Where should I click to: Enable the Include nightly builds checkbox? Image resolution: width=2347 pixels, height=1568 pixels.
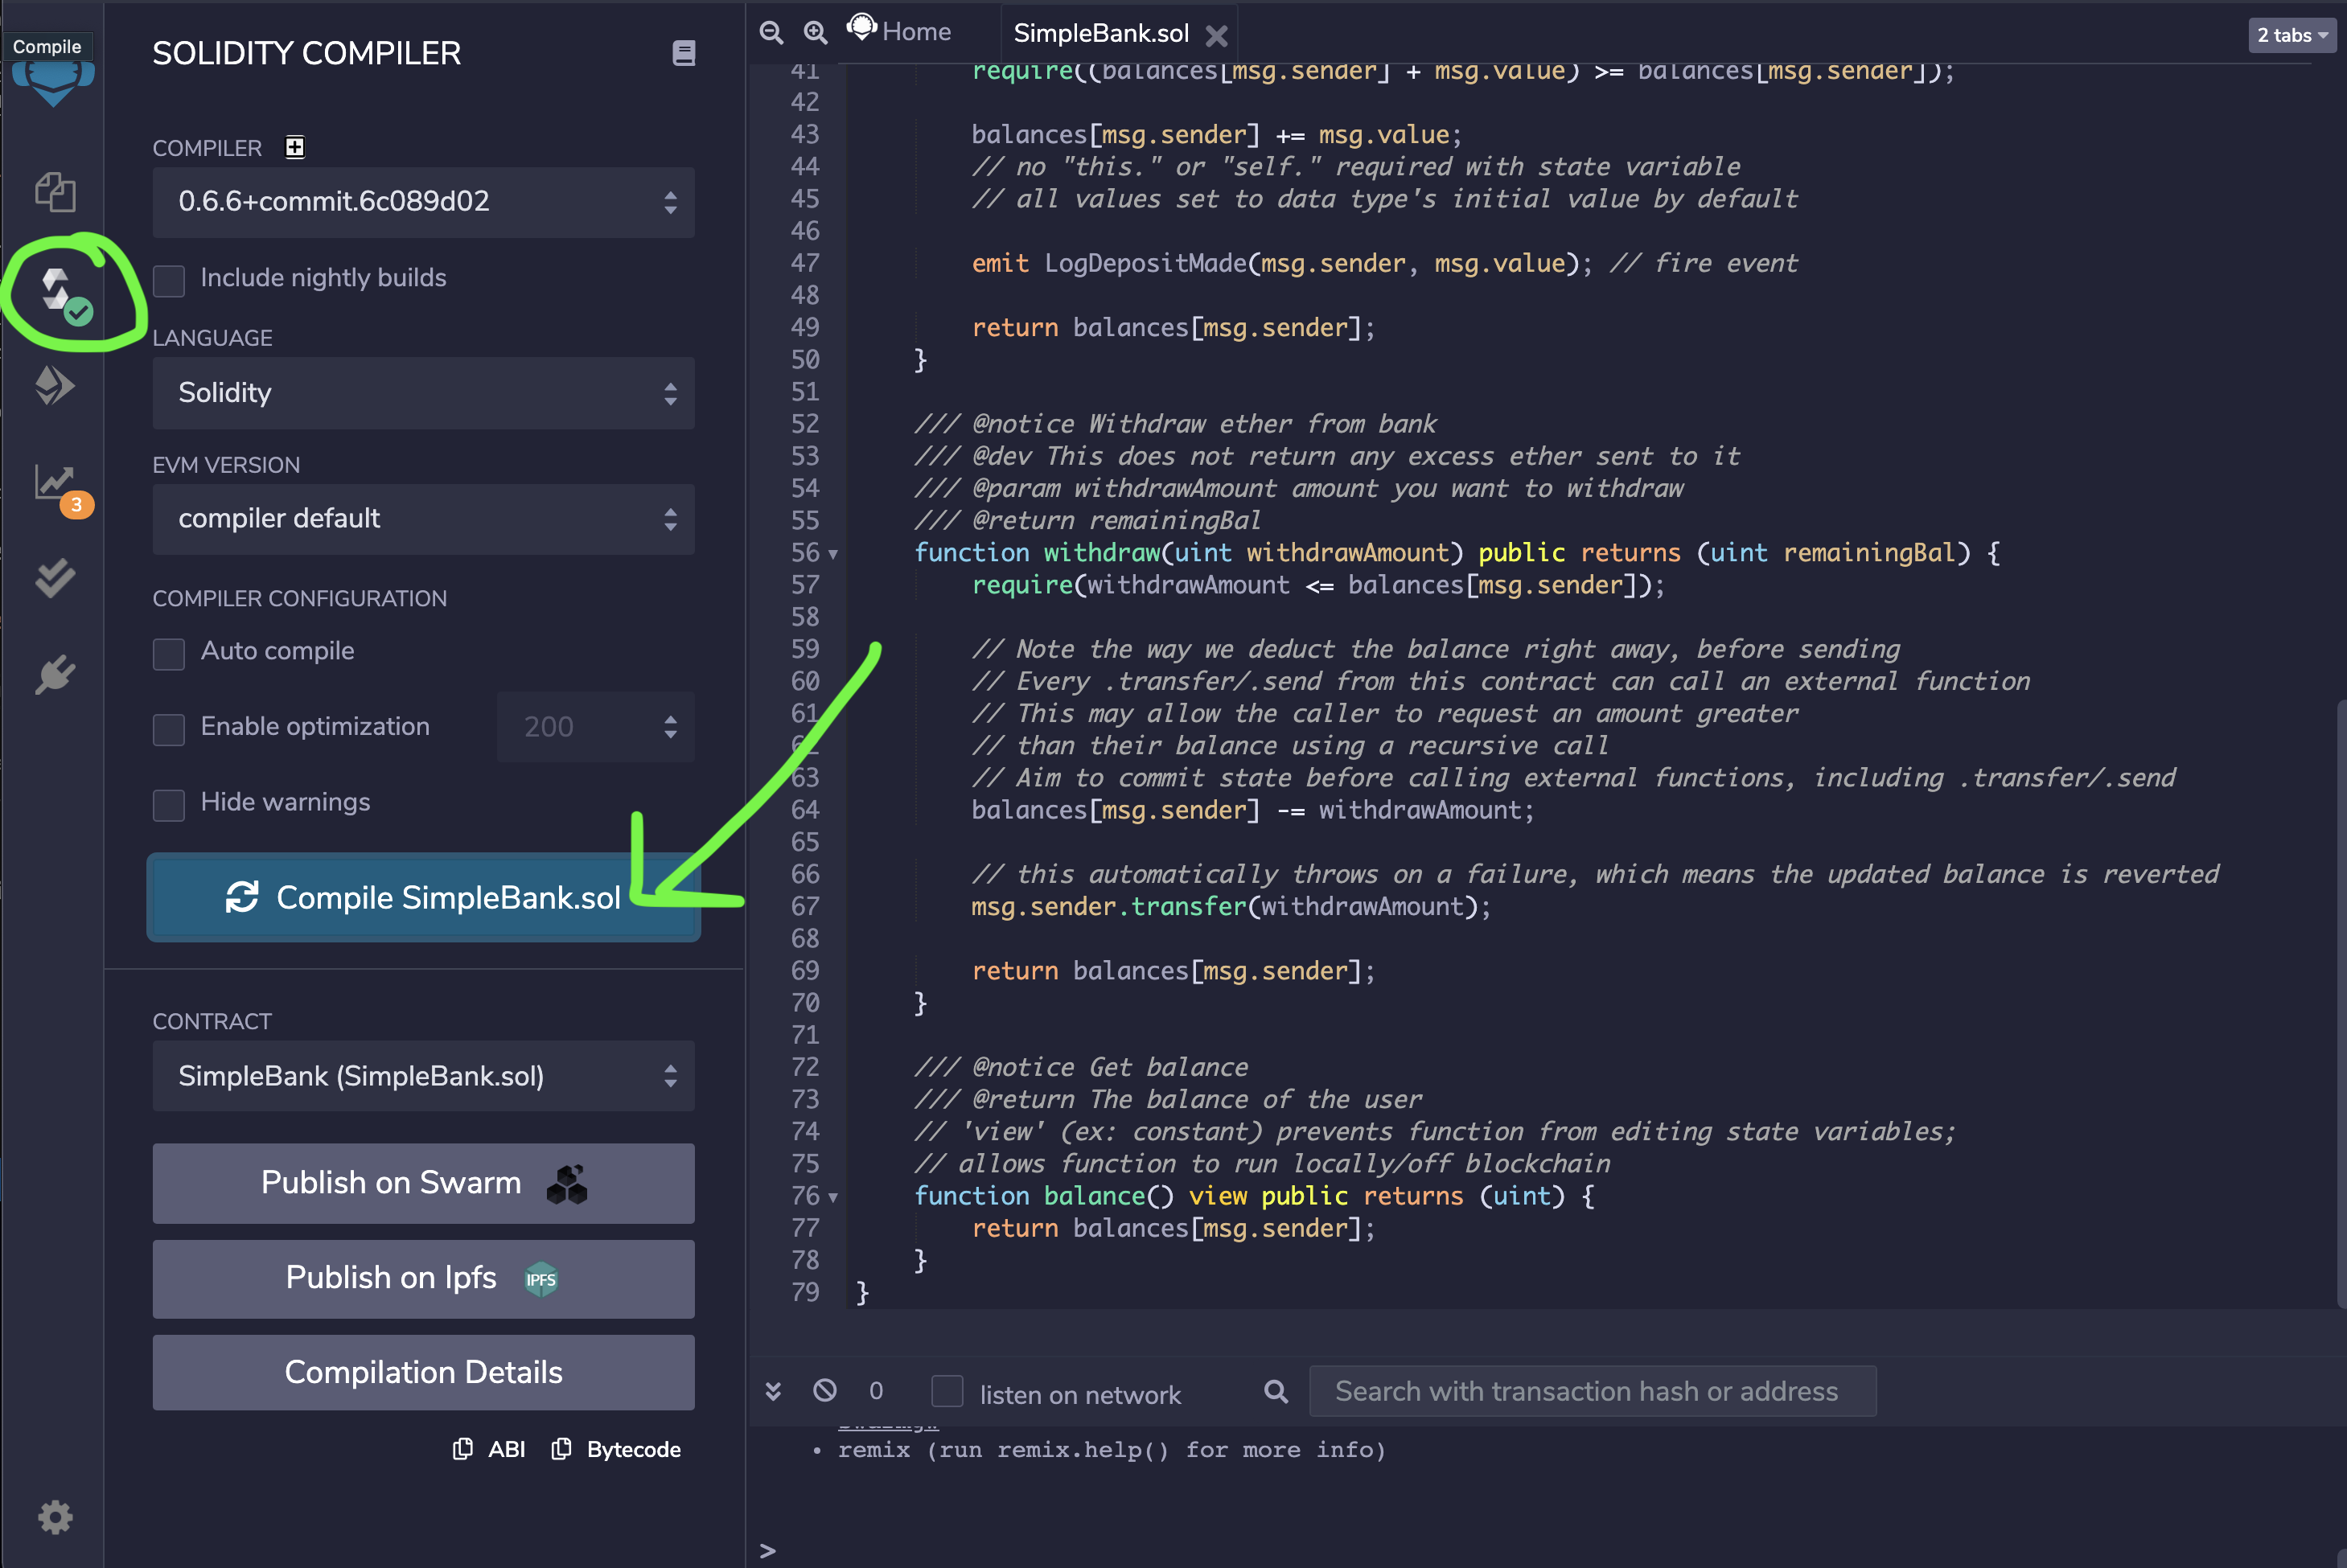(169, 281)
